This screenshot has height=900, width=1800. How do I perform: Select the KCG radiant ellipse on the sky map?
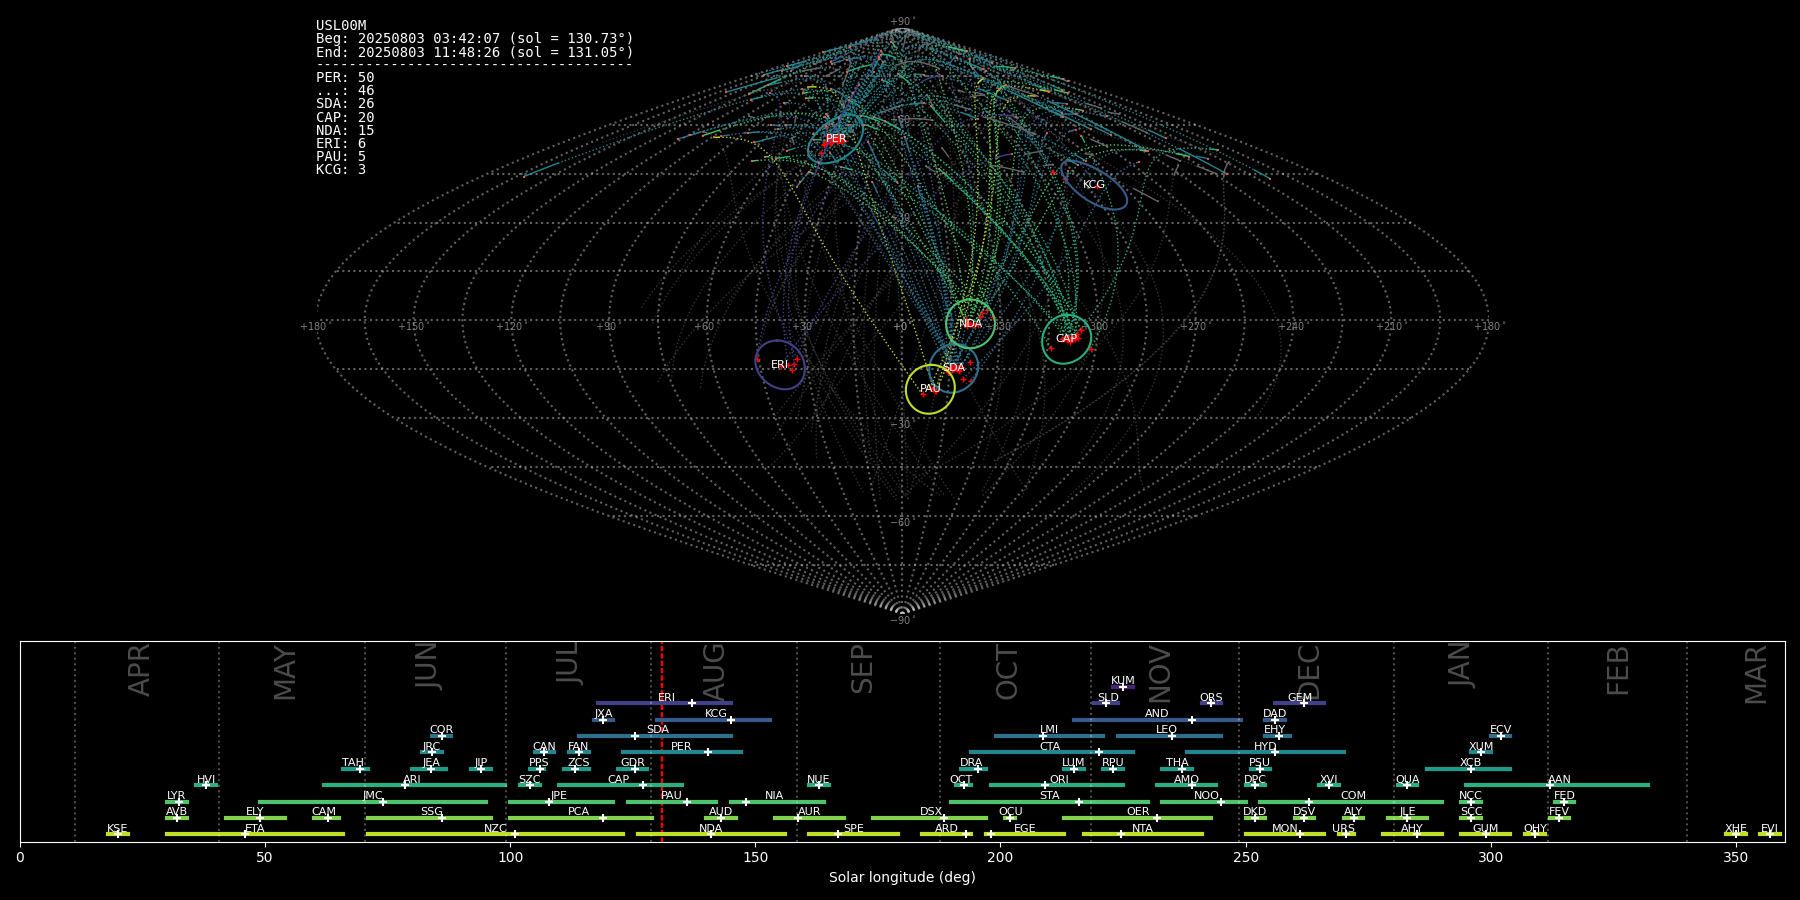coord(1094,185)
